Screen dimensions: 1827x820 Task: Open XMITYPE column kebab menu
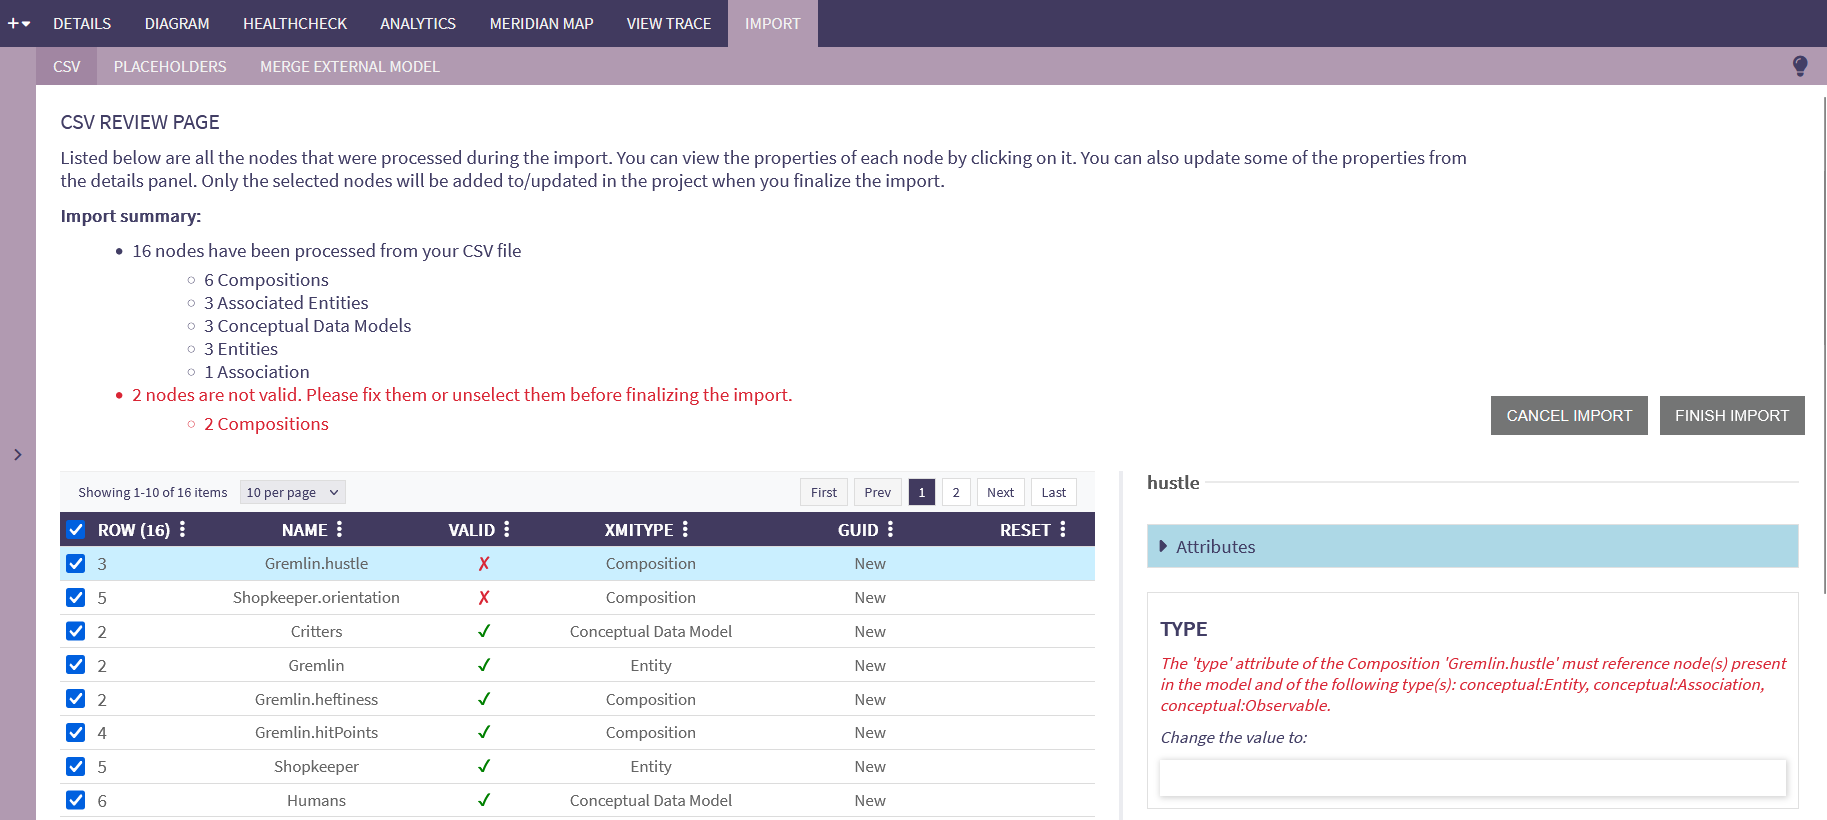[x=685, y=529]
